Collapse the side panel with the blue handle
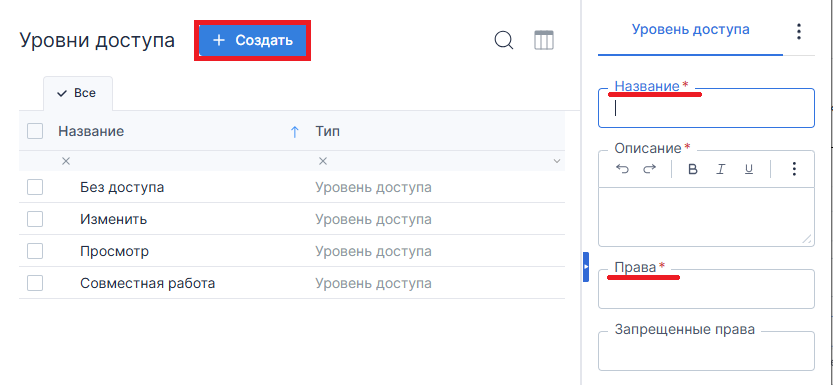 [586, 267]
